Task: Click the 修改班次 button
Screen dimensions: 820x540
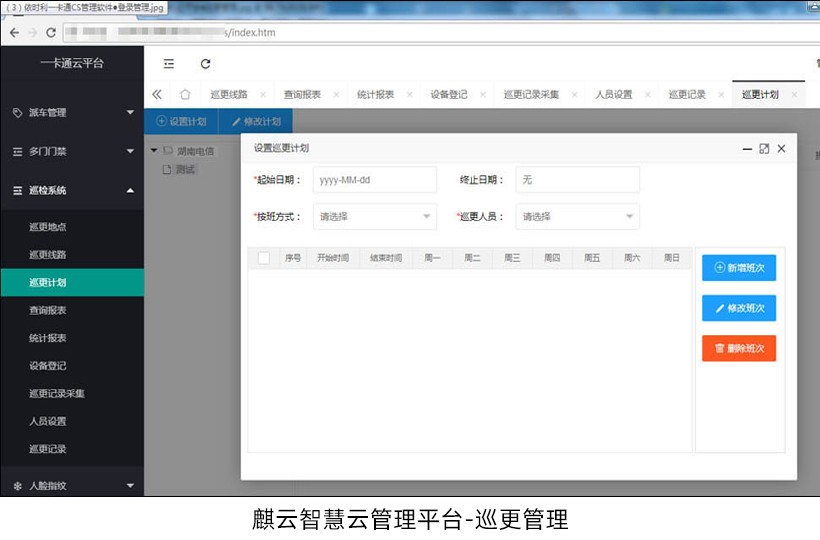Action: coord(739,308)
